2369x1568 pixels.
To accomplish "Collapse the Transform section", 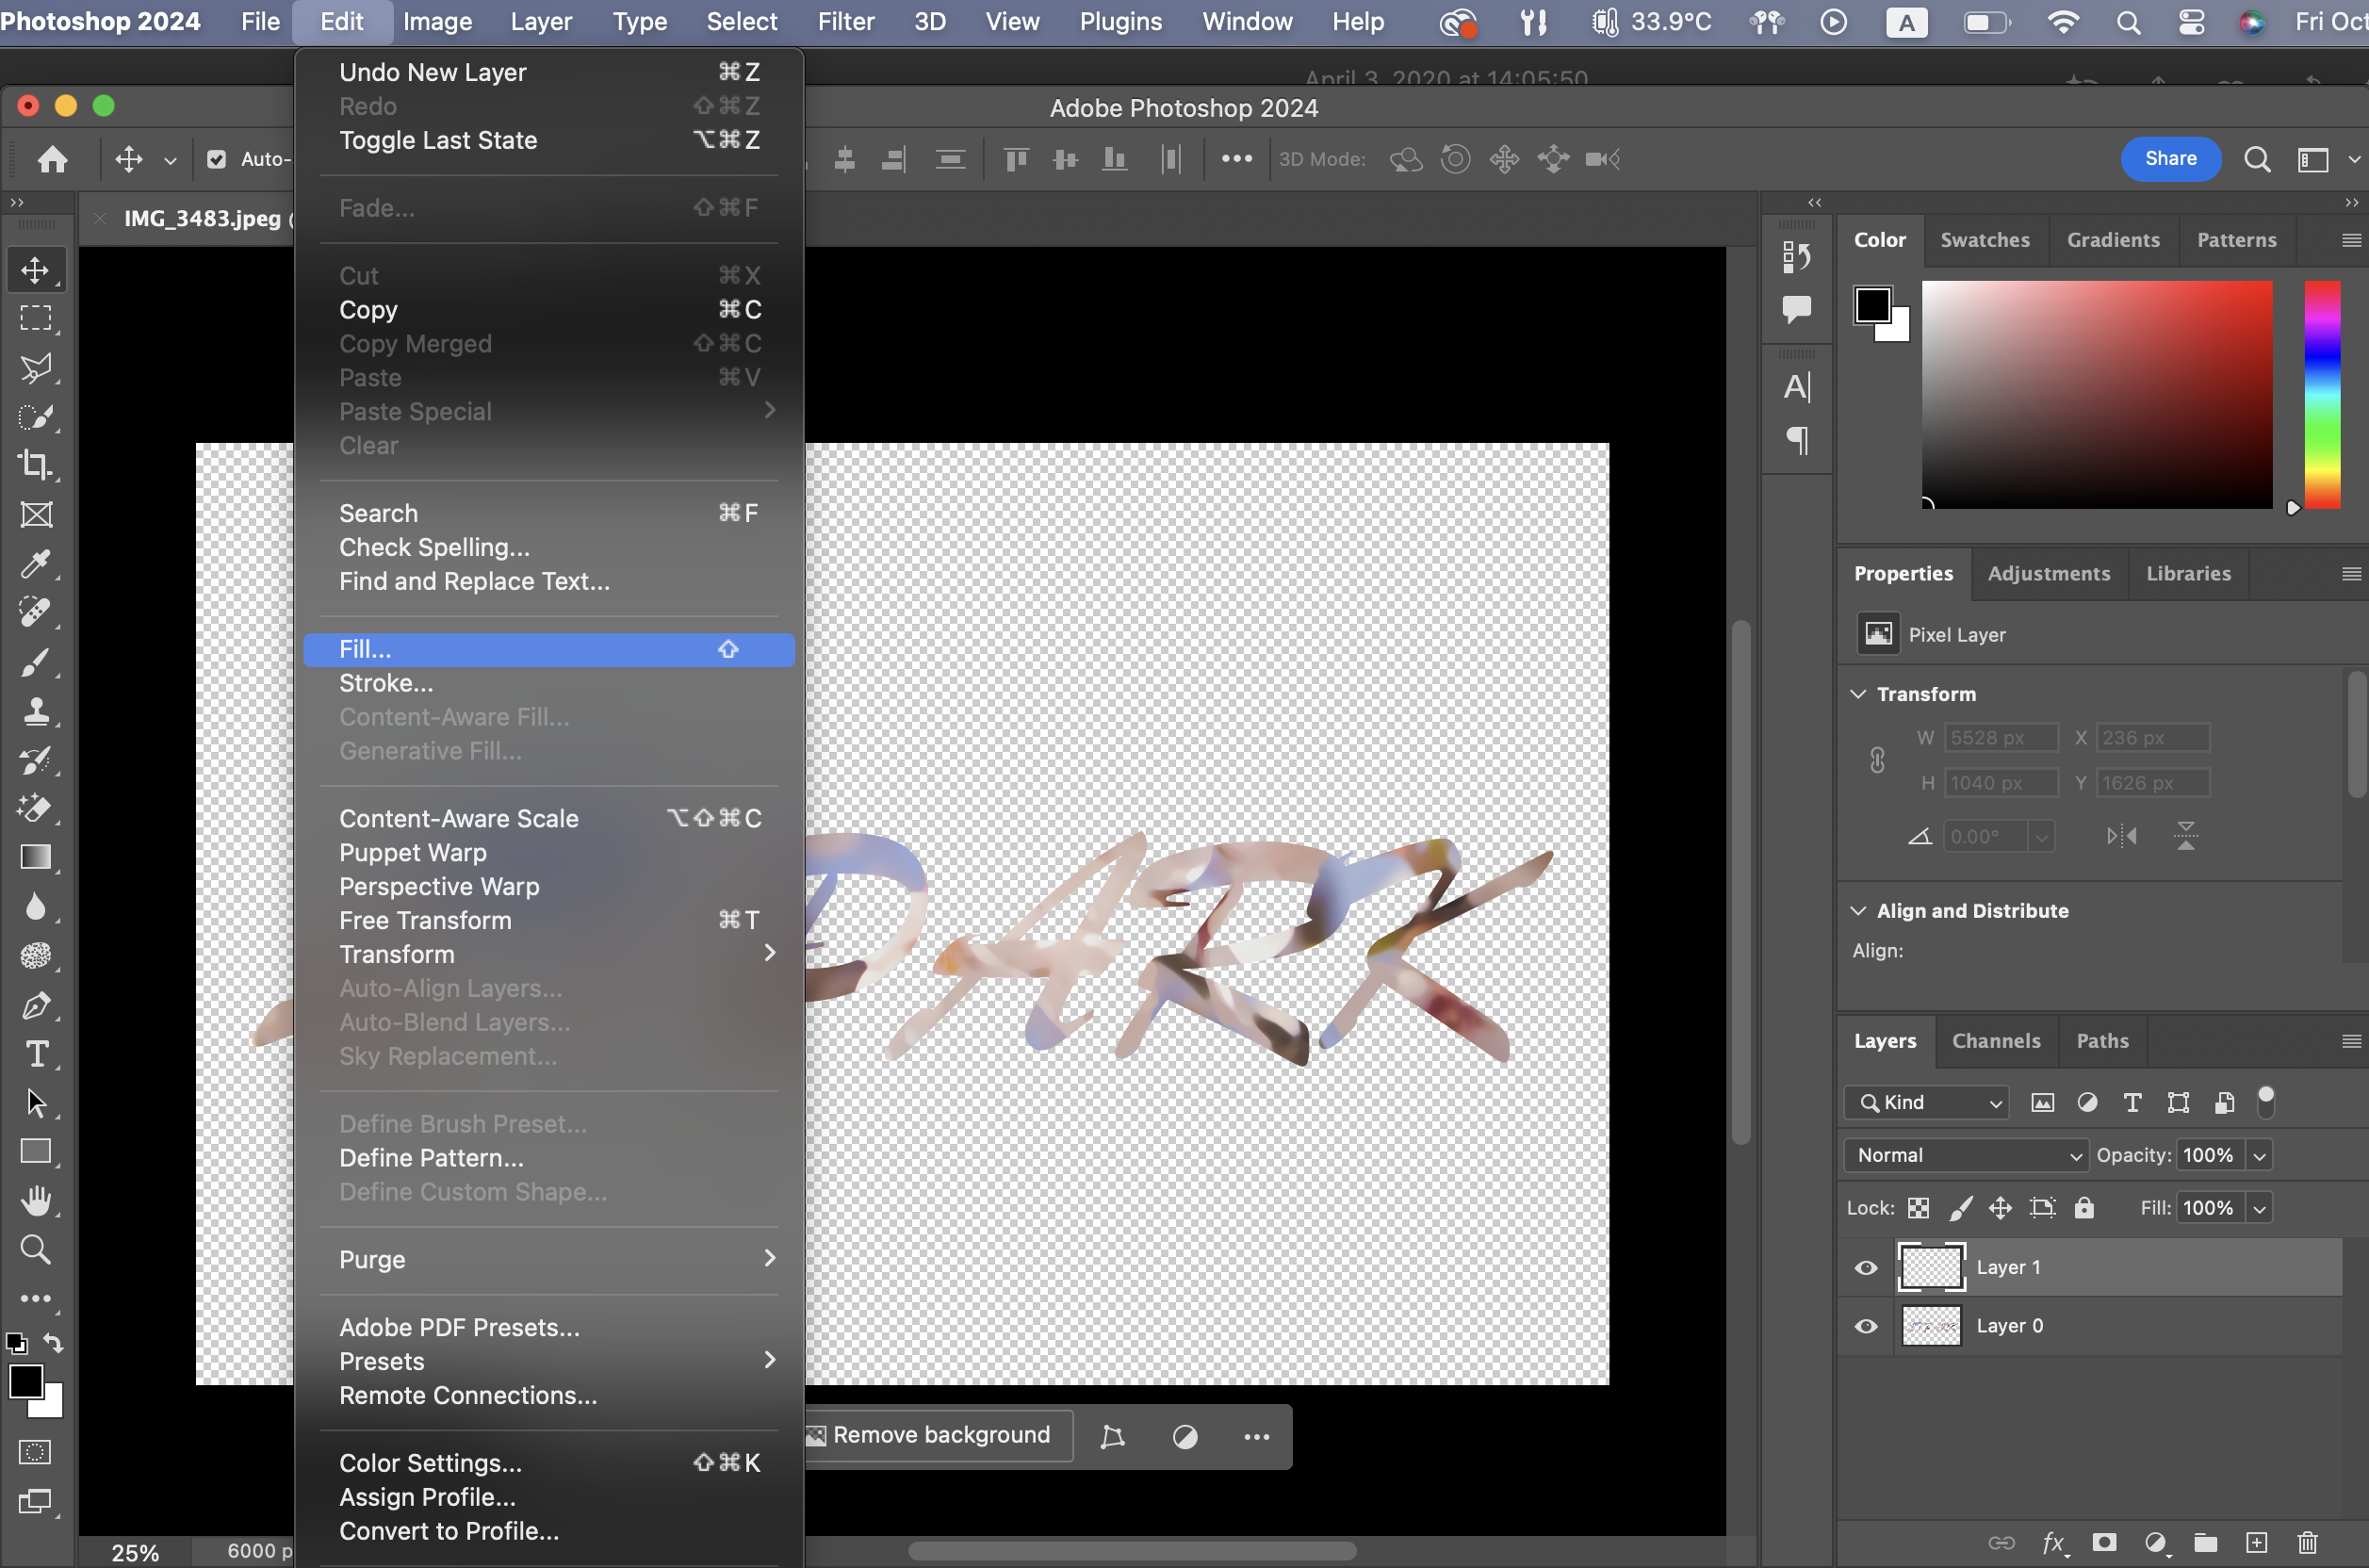I will (x=1858, y=694).
